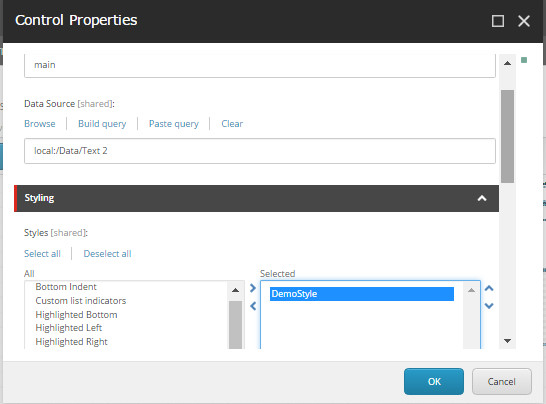Select Highlighted Bottom style
Image resolution: width=546 pixels, height=404 pixels.
(76, 314)
